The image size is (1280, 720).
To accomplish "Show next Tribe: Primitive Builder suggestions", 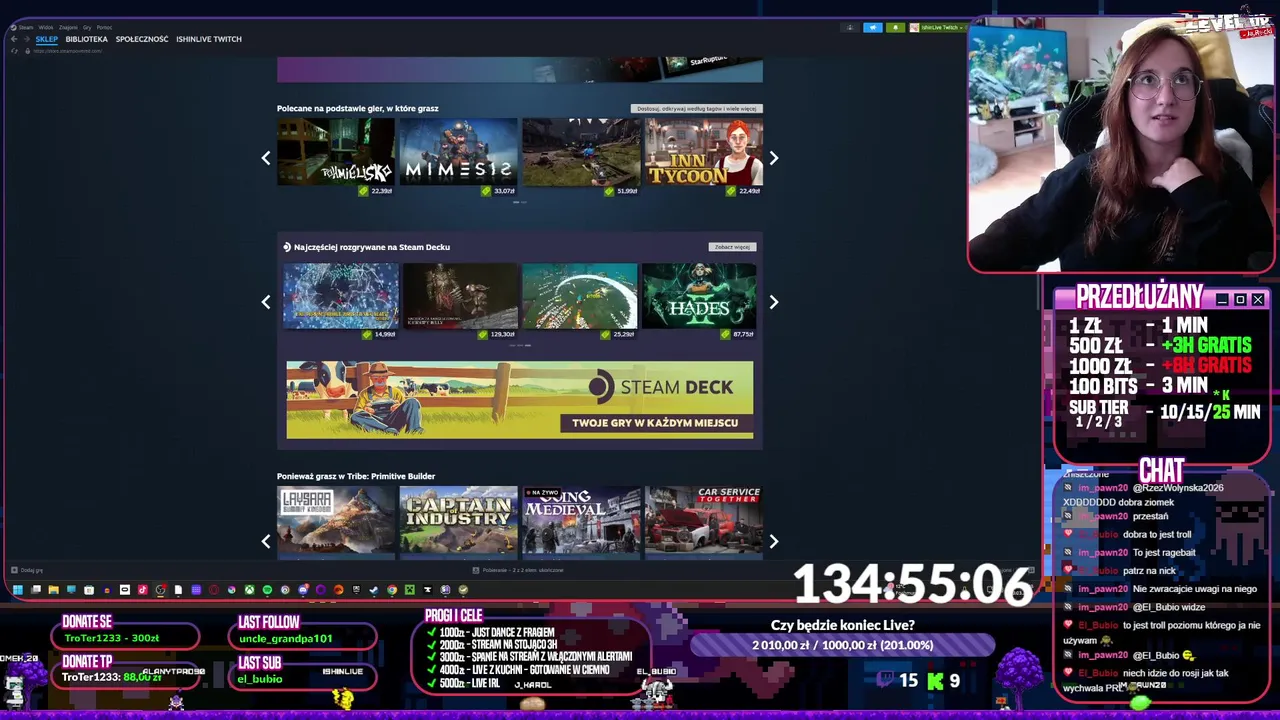I will 773,541.
